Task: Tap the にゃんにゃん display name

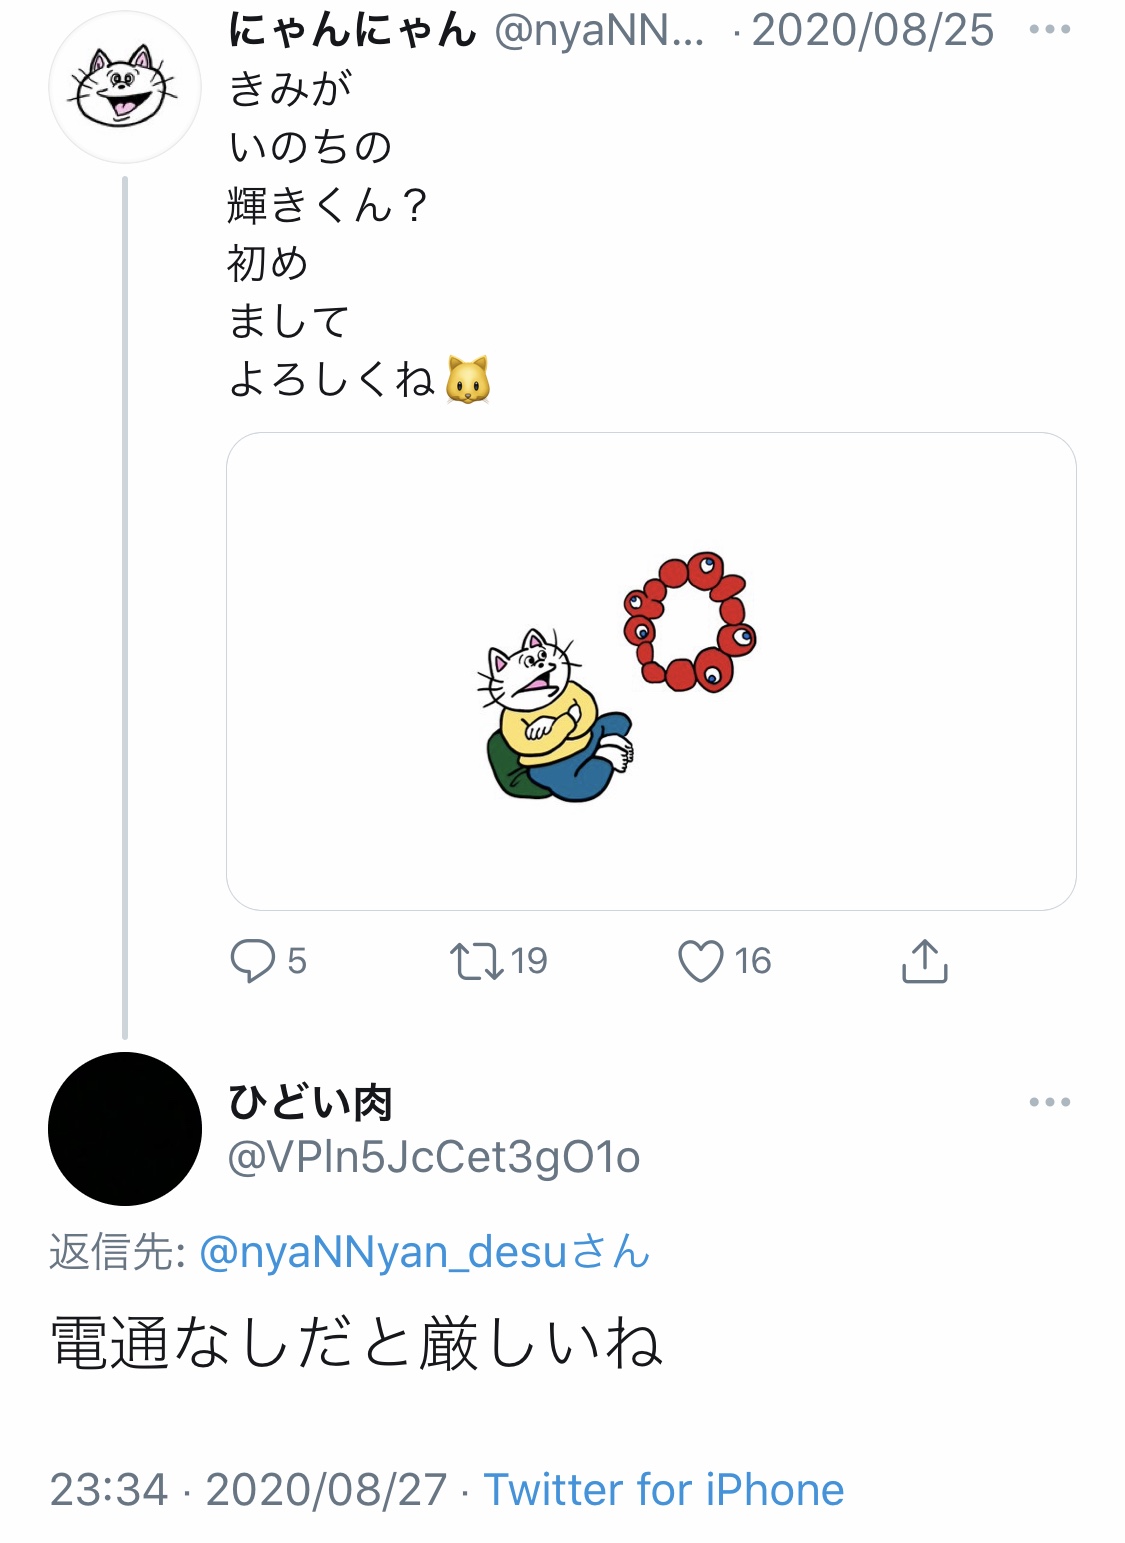Action: point(352,30)
